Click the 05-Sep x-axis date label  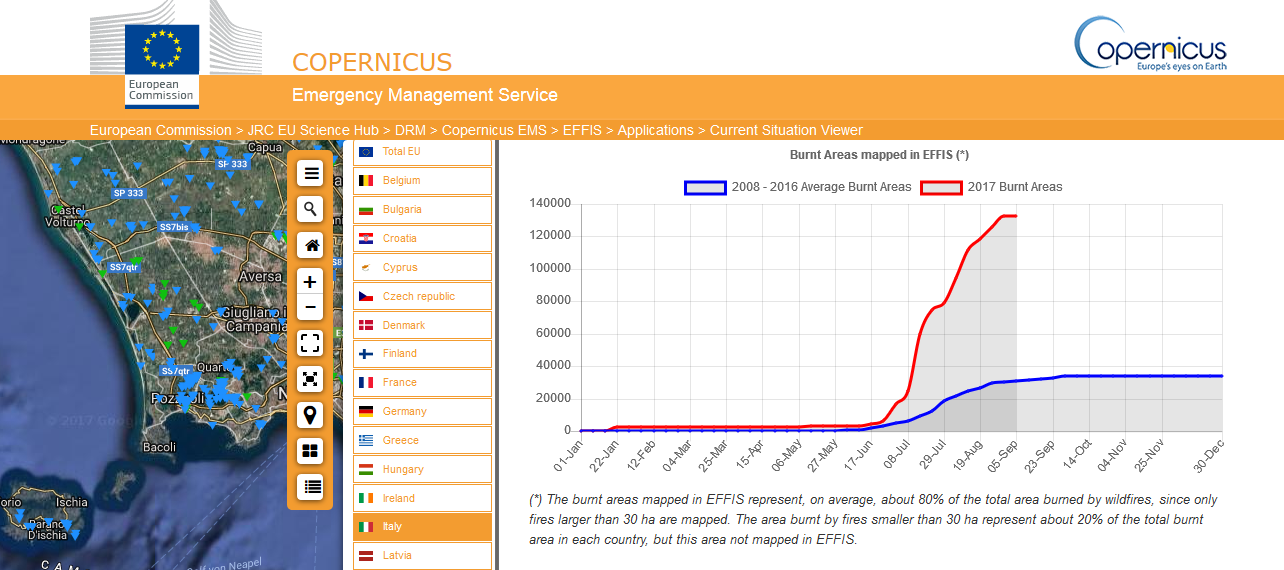(1001, 455)
